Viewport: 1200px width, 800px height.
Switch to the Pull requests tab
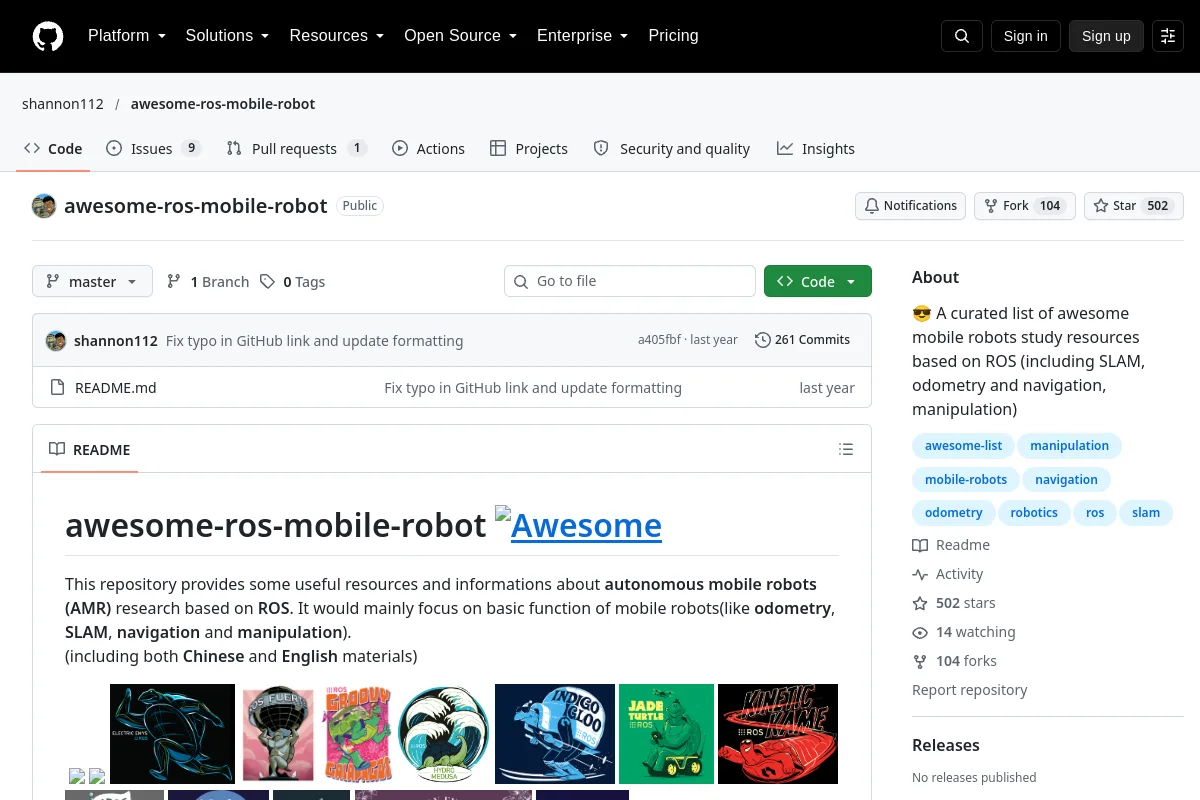297,149
